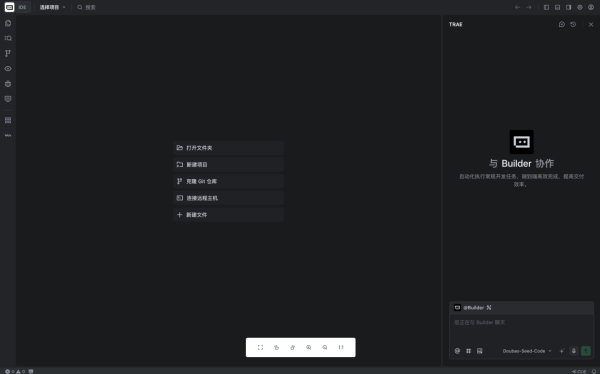This screenshot has width=600, height=374.
Task: Click the @ mention icon below chat input
Action: [457, 351]
